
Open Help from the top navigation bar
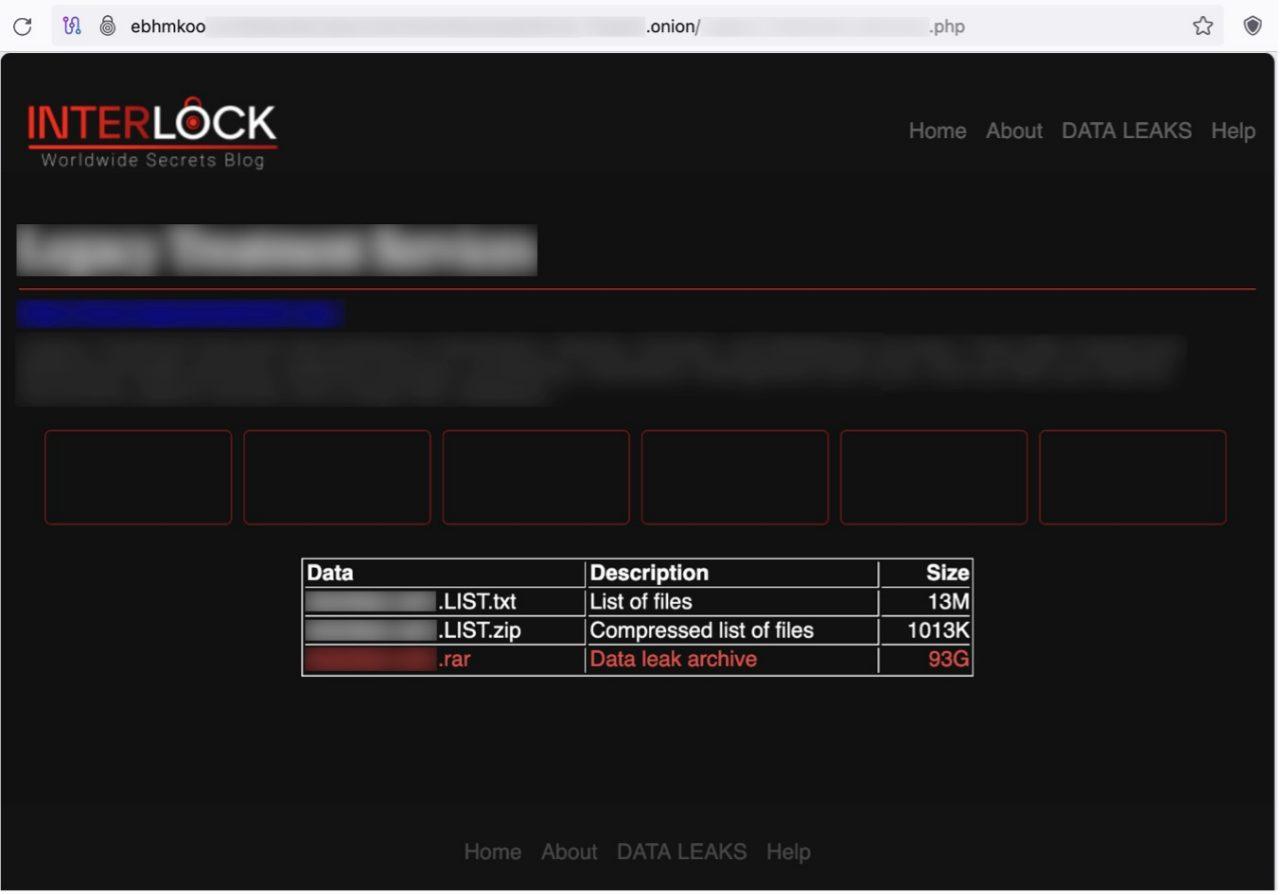pyautogui.click(x=1233, y=131)
